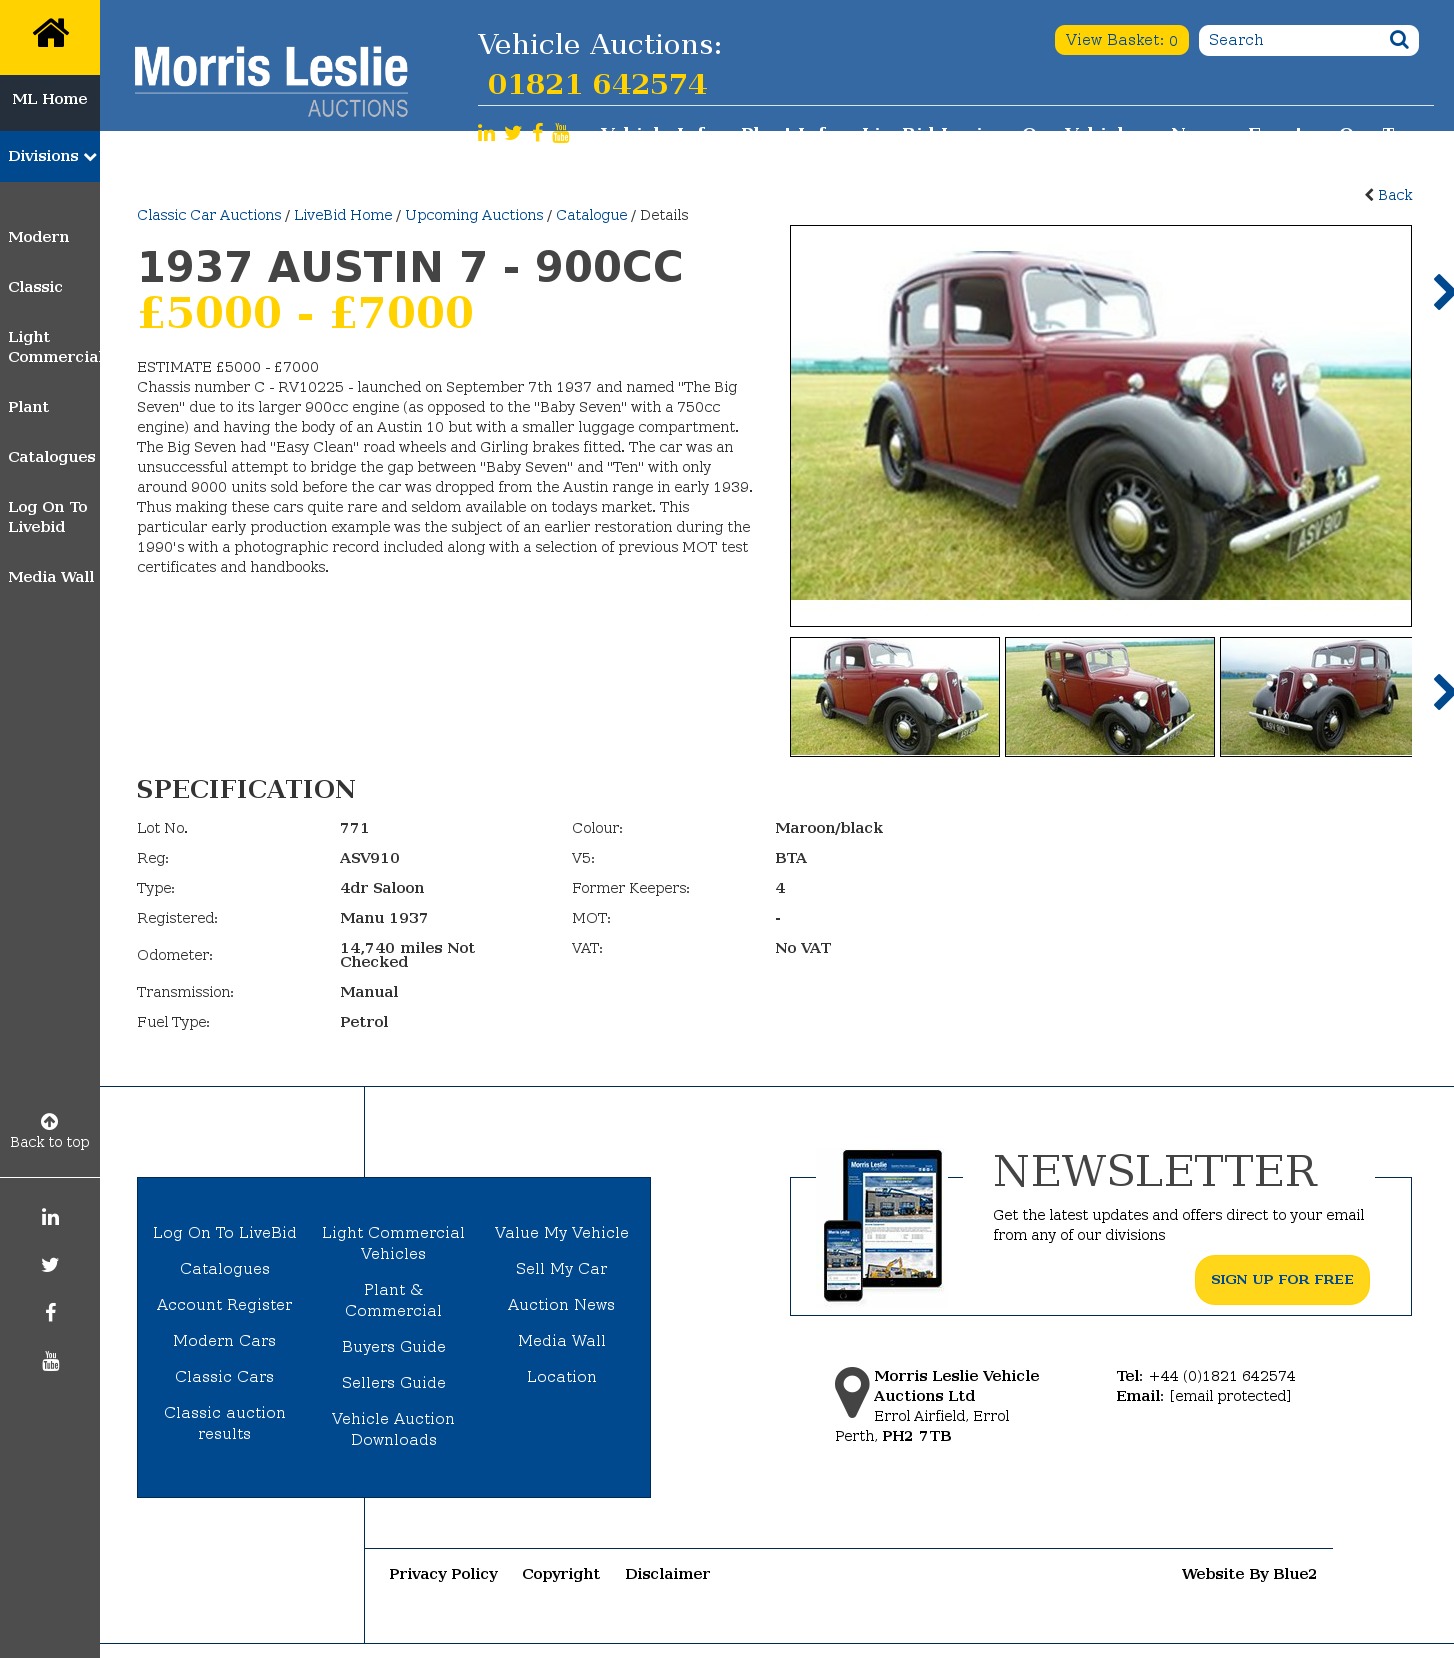Expand the Divisions dropdown

(50, 156)
